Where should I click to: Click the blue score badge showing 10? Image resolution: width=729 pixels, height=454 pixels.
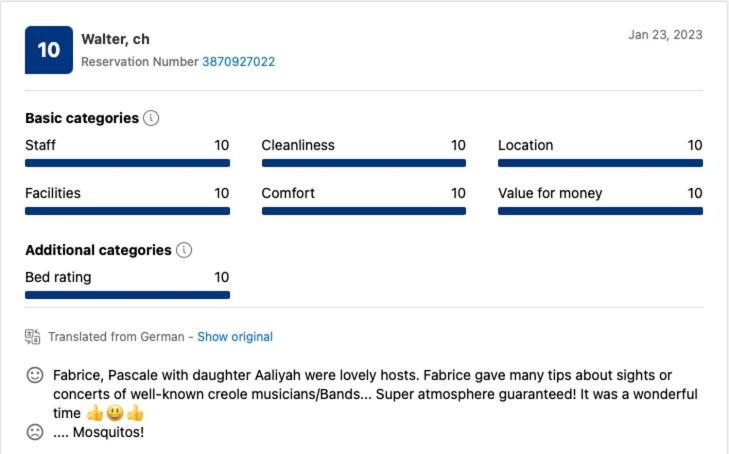[49, 50]
